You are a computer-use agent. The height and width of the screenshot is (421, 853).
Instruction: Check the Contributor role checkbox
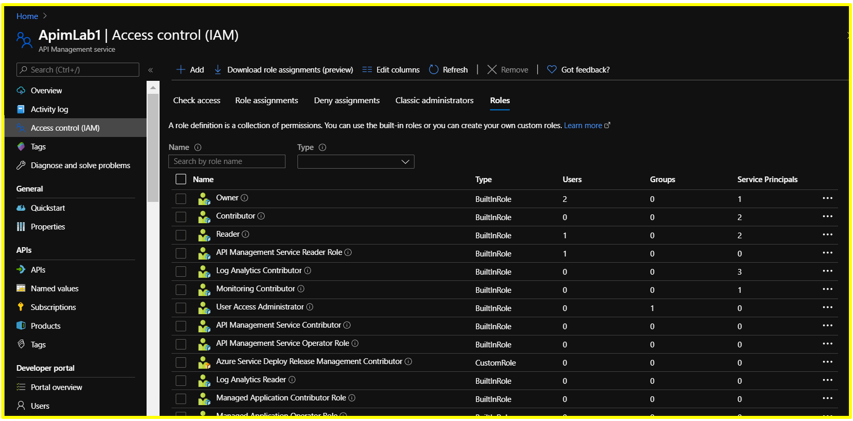coord(181,217)
